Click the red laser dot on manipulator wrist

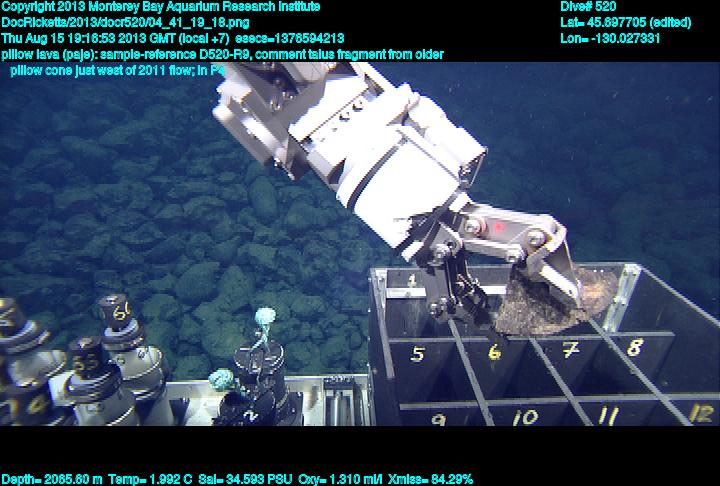(x=498, y=226)
